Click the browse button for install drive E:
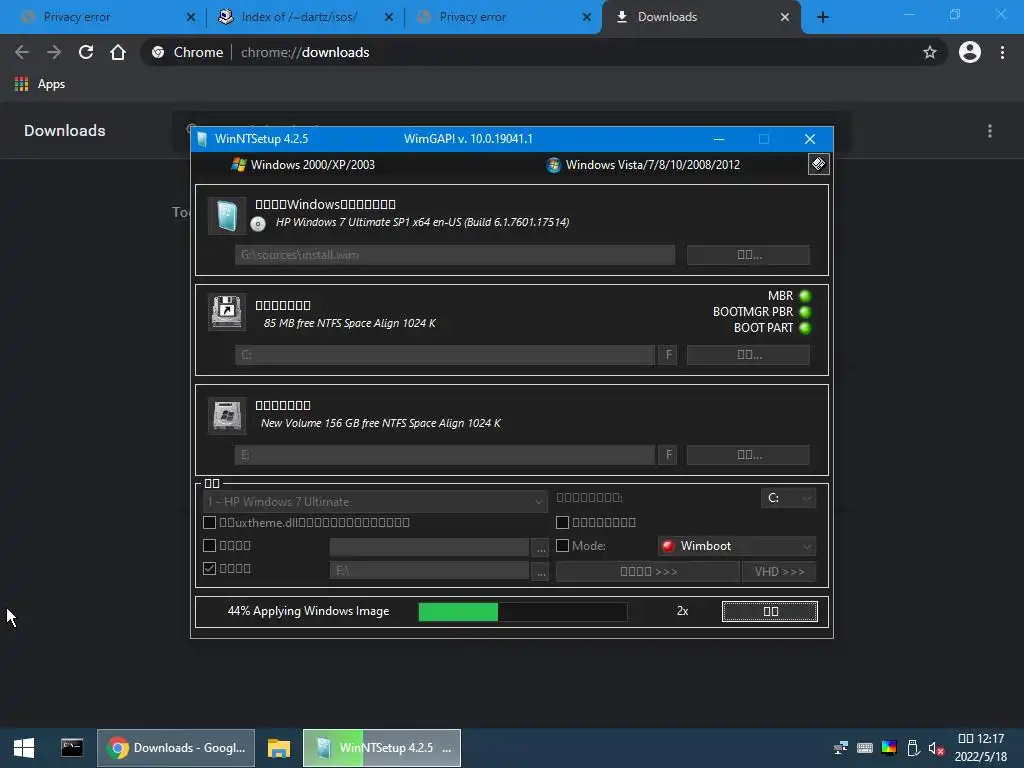 (748, 455)
